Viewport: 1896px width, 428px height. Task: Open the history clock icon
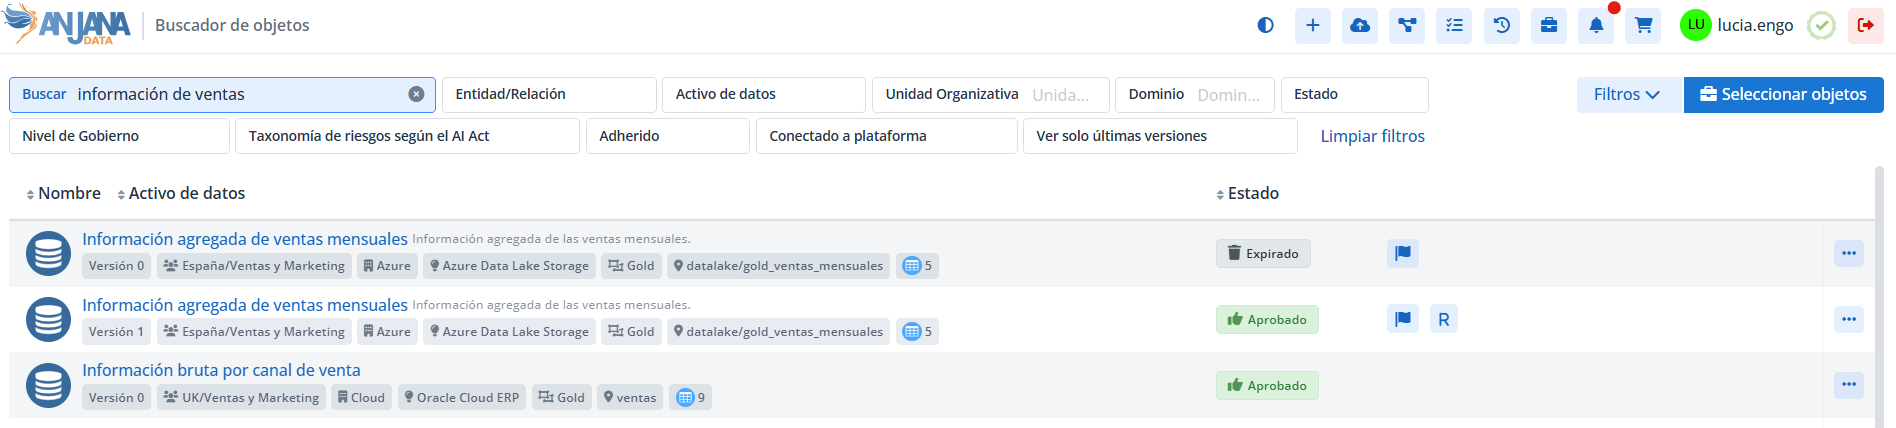pos(1501,25)
